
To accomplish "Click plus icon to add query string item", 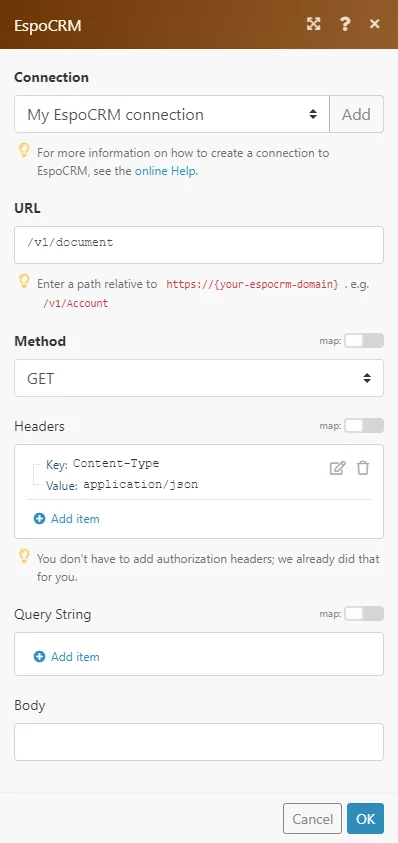I will tap(39, 656).
